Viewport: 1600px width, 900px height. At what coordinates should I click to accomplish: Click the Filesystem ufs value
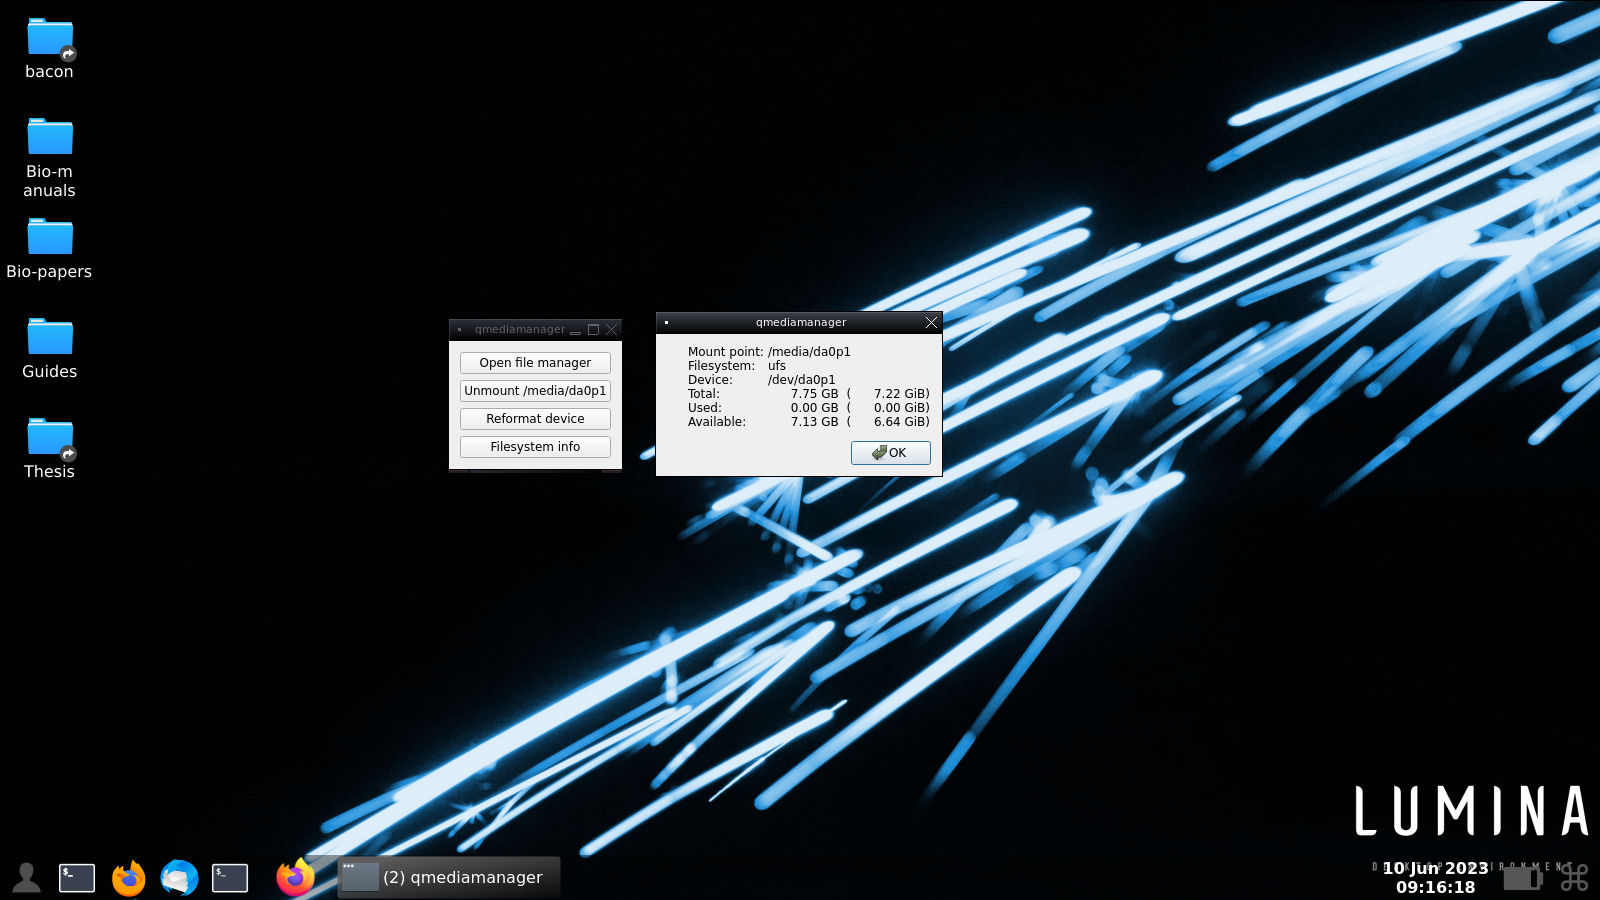click(777, 366)
